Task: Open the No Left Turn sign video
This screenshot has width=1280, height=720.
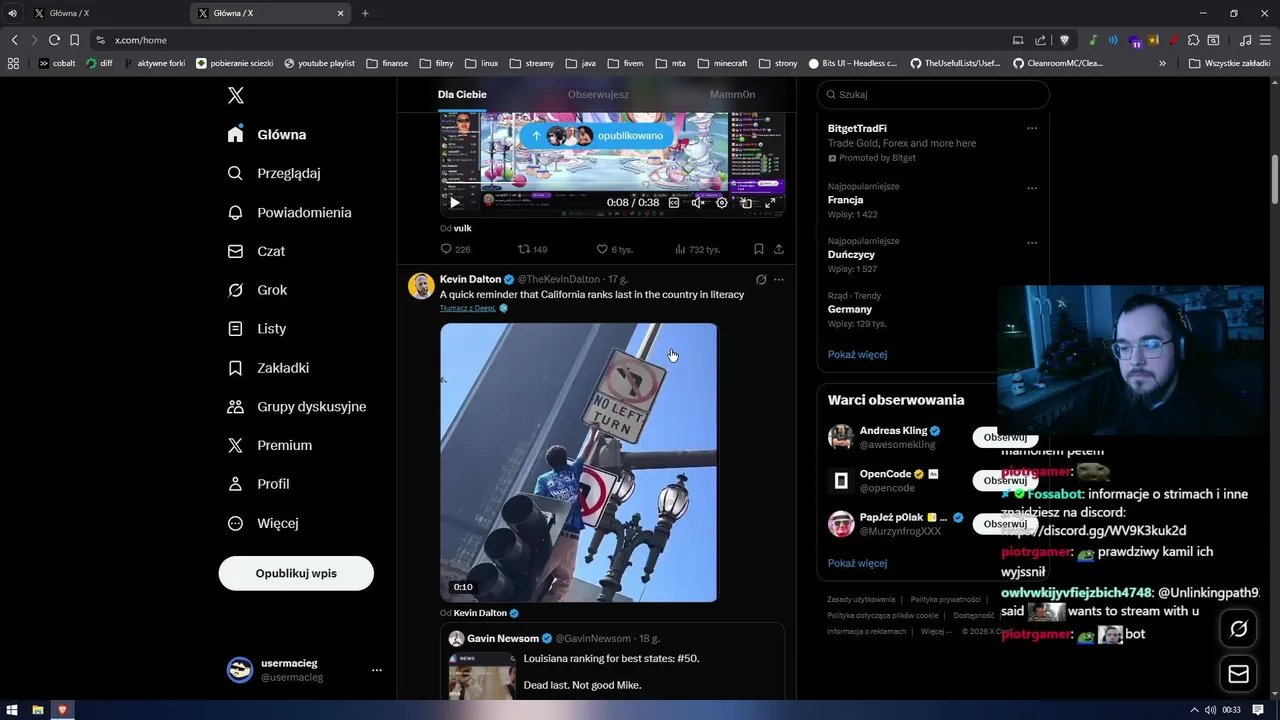Action: pyautogui.click(x=579, y=462)
